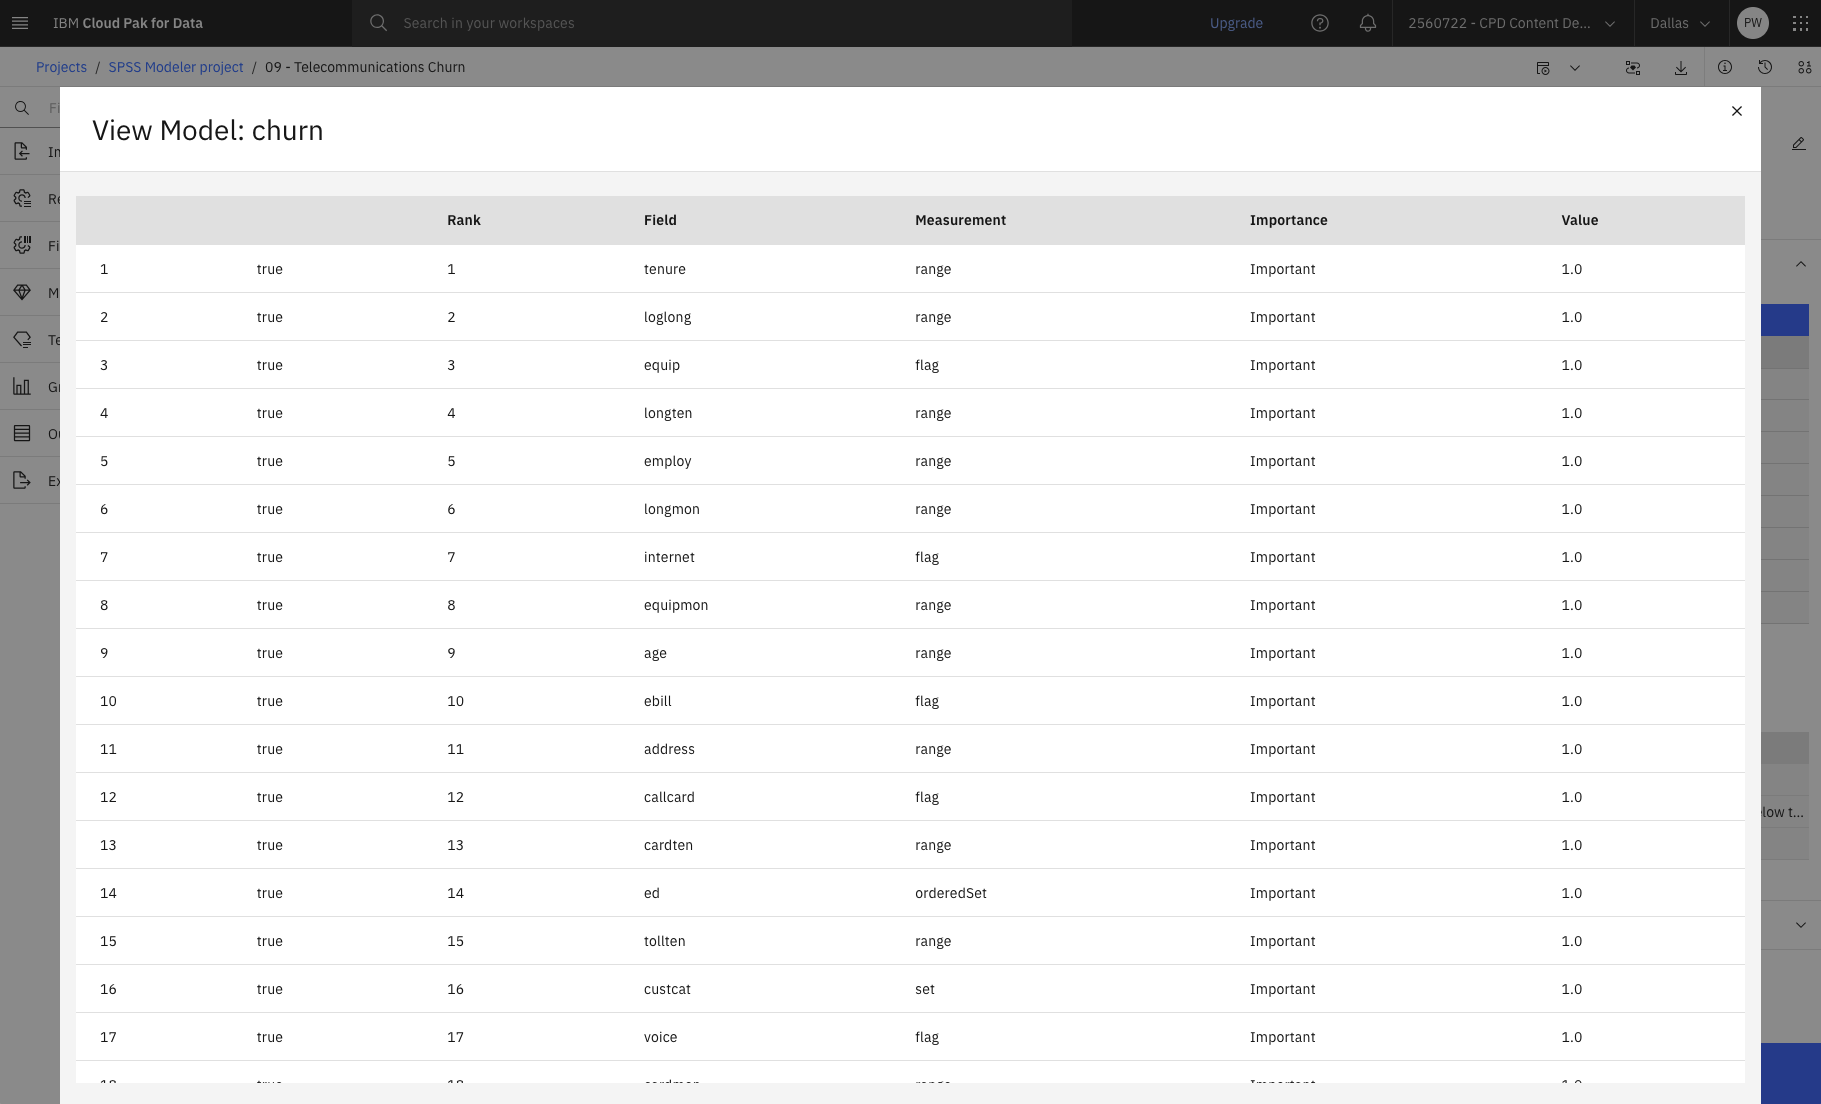Click the palette search magnifier icon

pyautogui.click(x=22, y=107)
